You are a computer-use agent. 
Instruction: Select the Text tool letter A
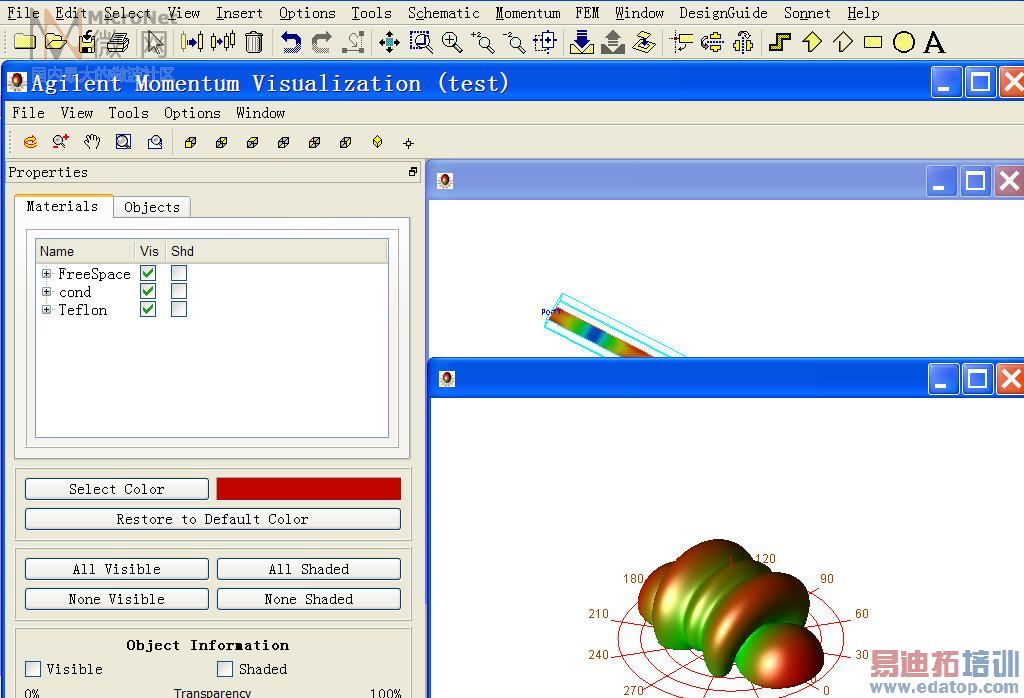935,42
